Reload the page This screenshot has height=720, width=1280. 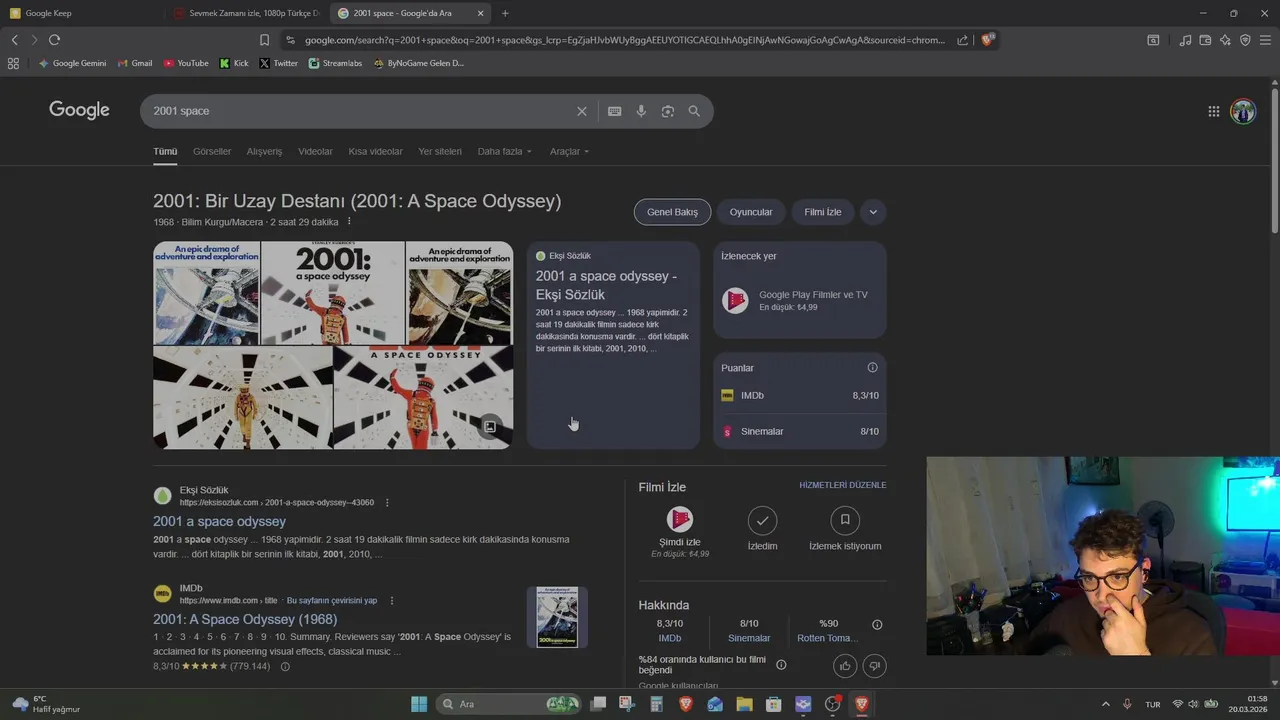pos(54,40)
